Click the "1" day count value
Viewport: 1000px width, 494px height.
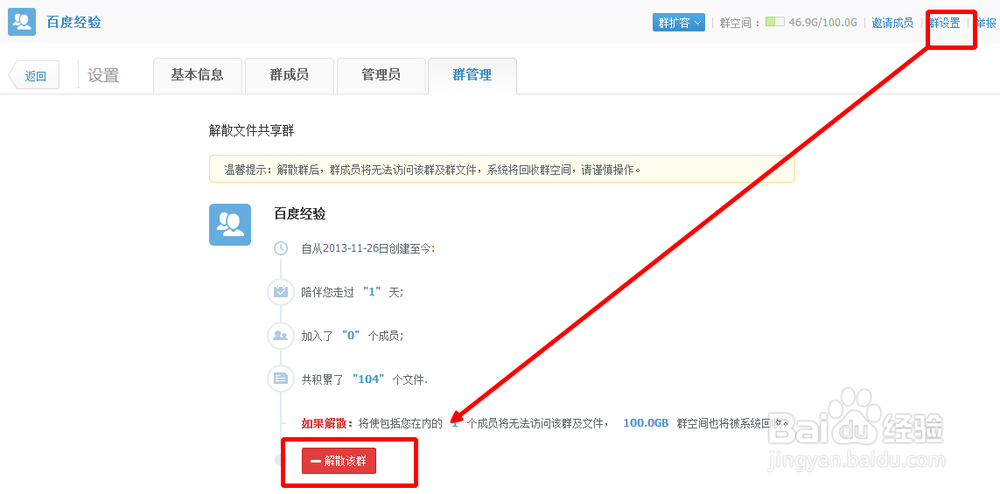[x=371, y=291]
